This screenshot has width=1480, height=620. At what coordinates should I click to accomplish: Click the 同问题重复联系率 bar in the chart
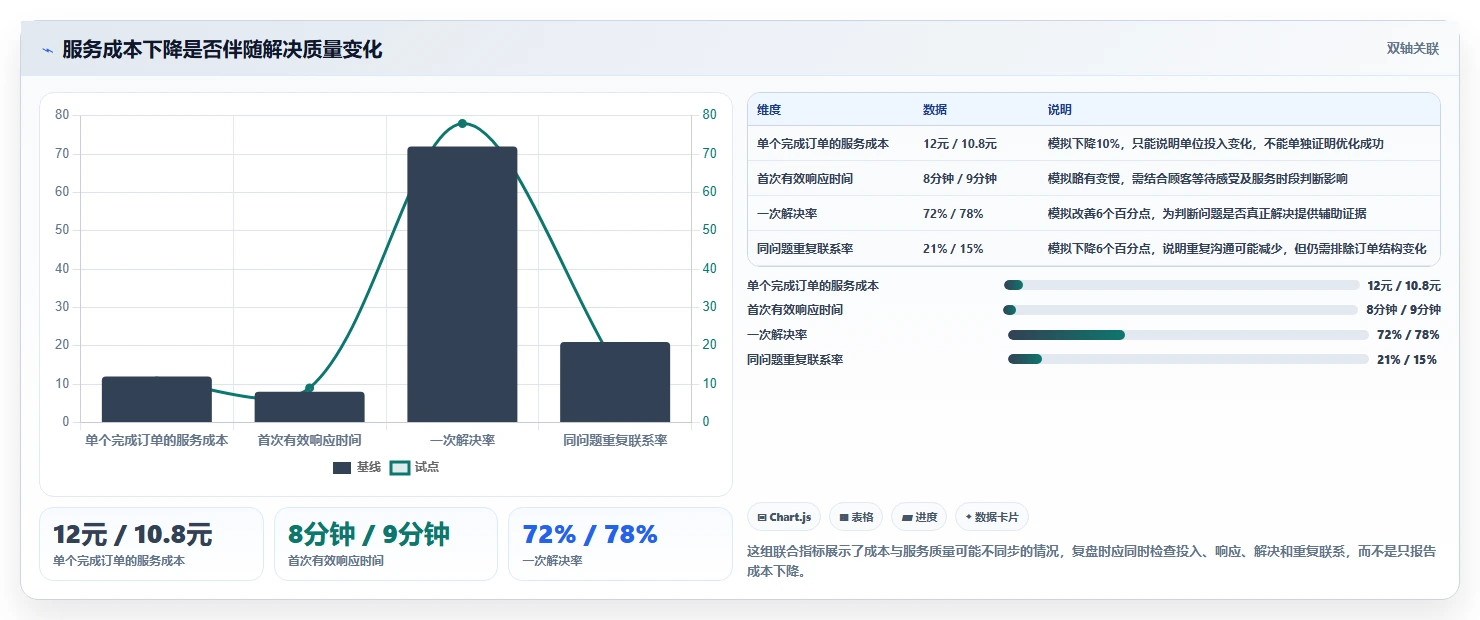[x=615, y=382]
